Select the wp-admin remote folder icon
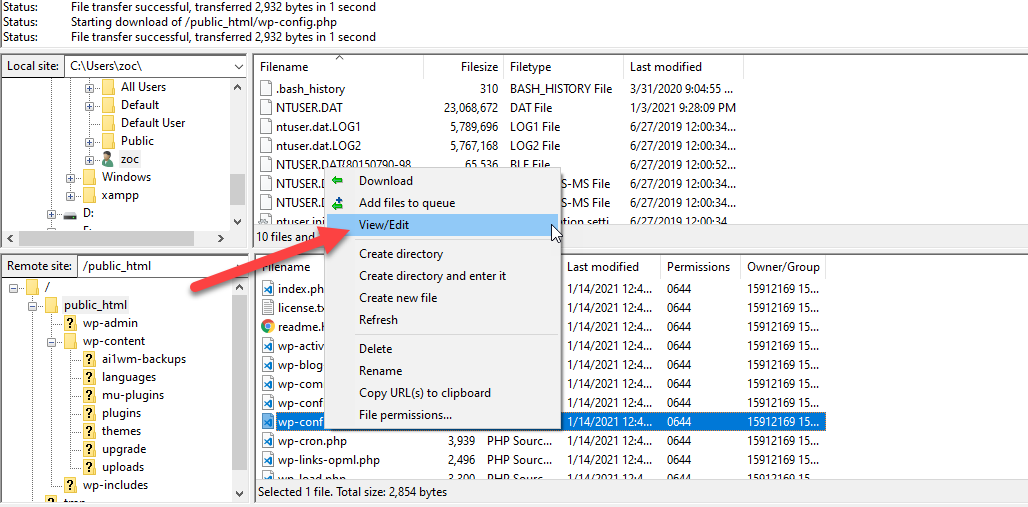Screen dimensions: 1028x507 pyautogui.click(x=70, y=323)
